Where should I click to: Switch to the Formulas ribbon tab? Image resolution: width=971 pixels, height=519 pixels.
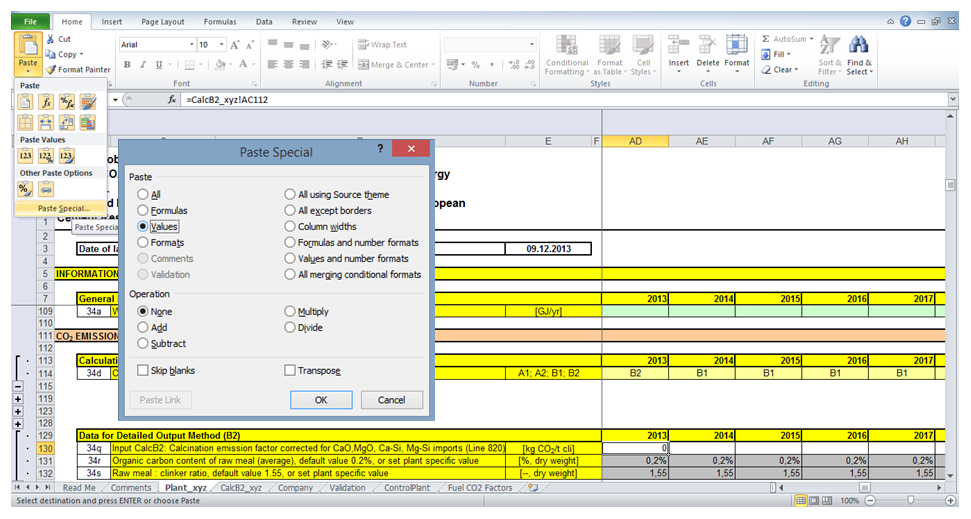(220, 21)
